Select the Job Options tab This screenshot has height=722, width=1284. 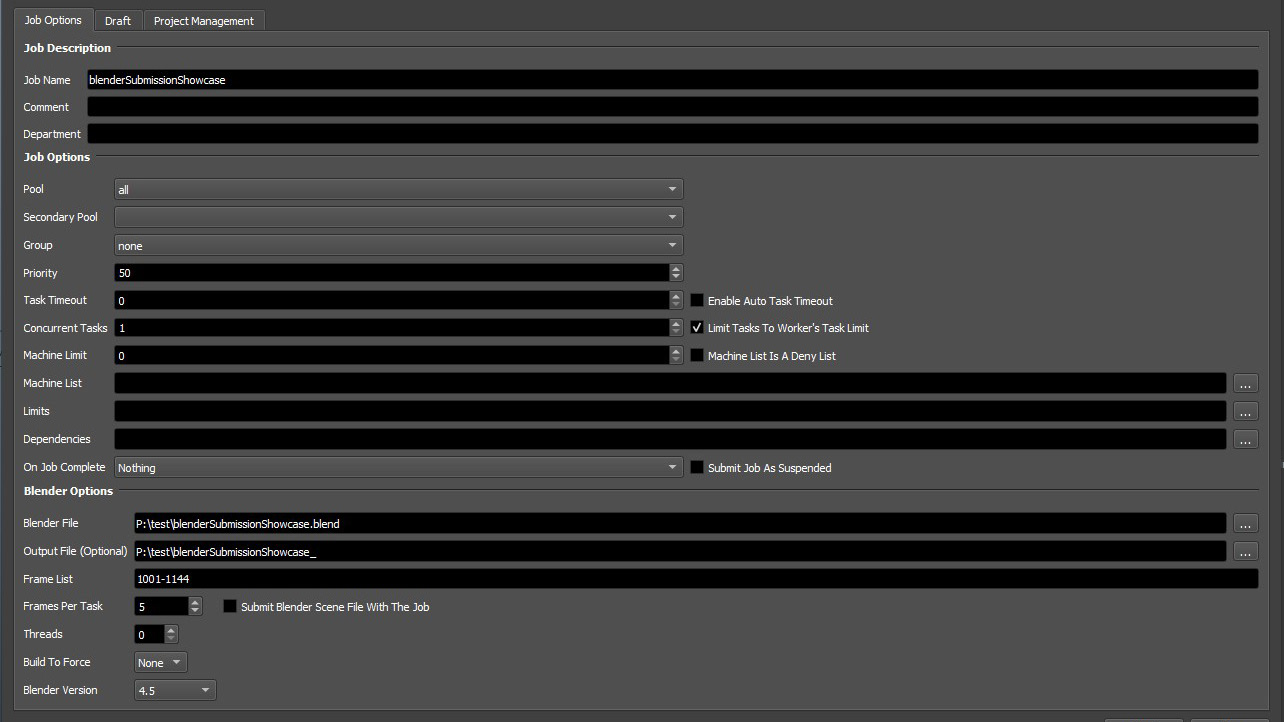[54, 19]
